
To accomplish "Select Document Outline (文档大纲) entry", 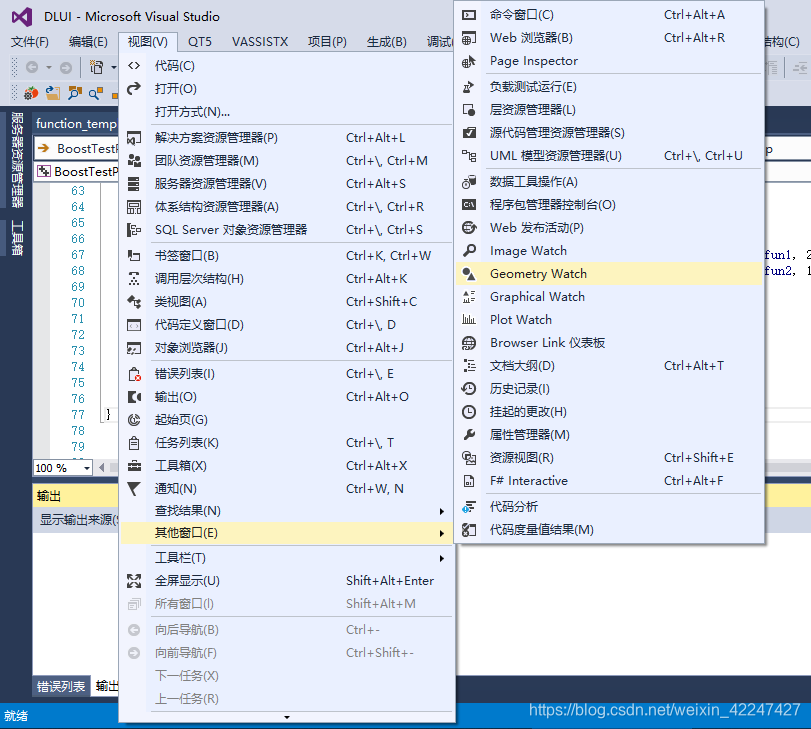I will tap(609, 366).
